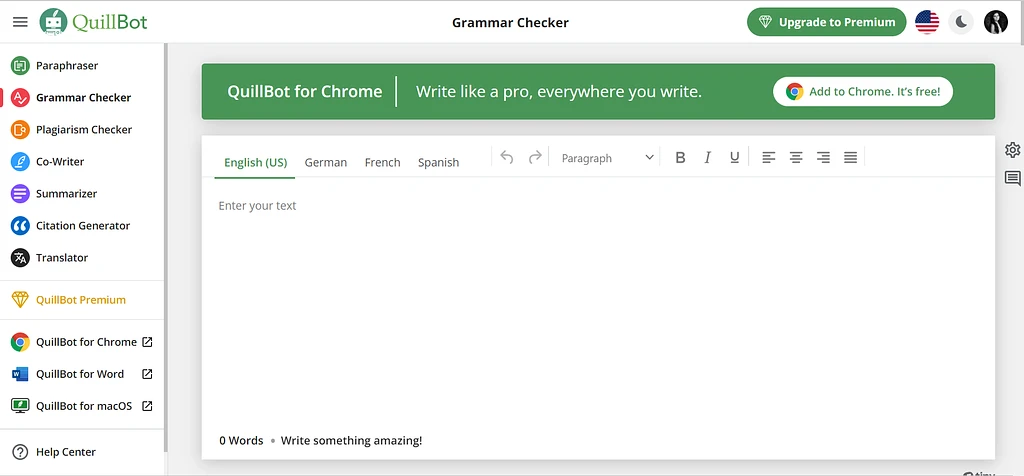Open the QuillBot Premium link

[x=82, y=300]
